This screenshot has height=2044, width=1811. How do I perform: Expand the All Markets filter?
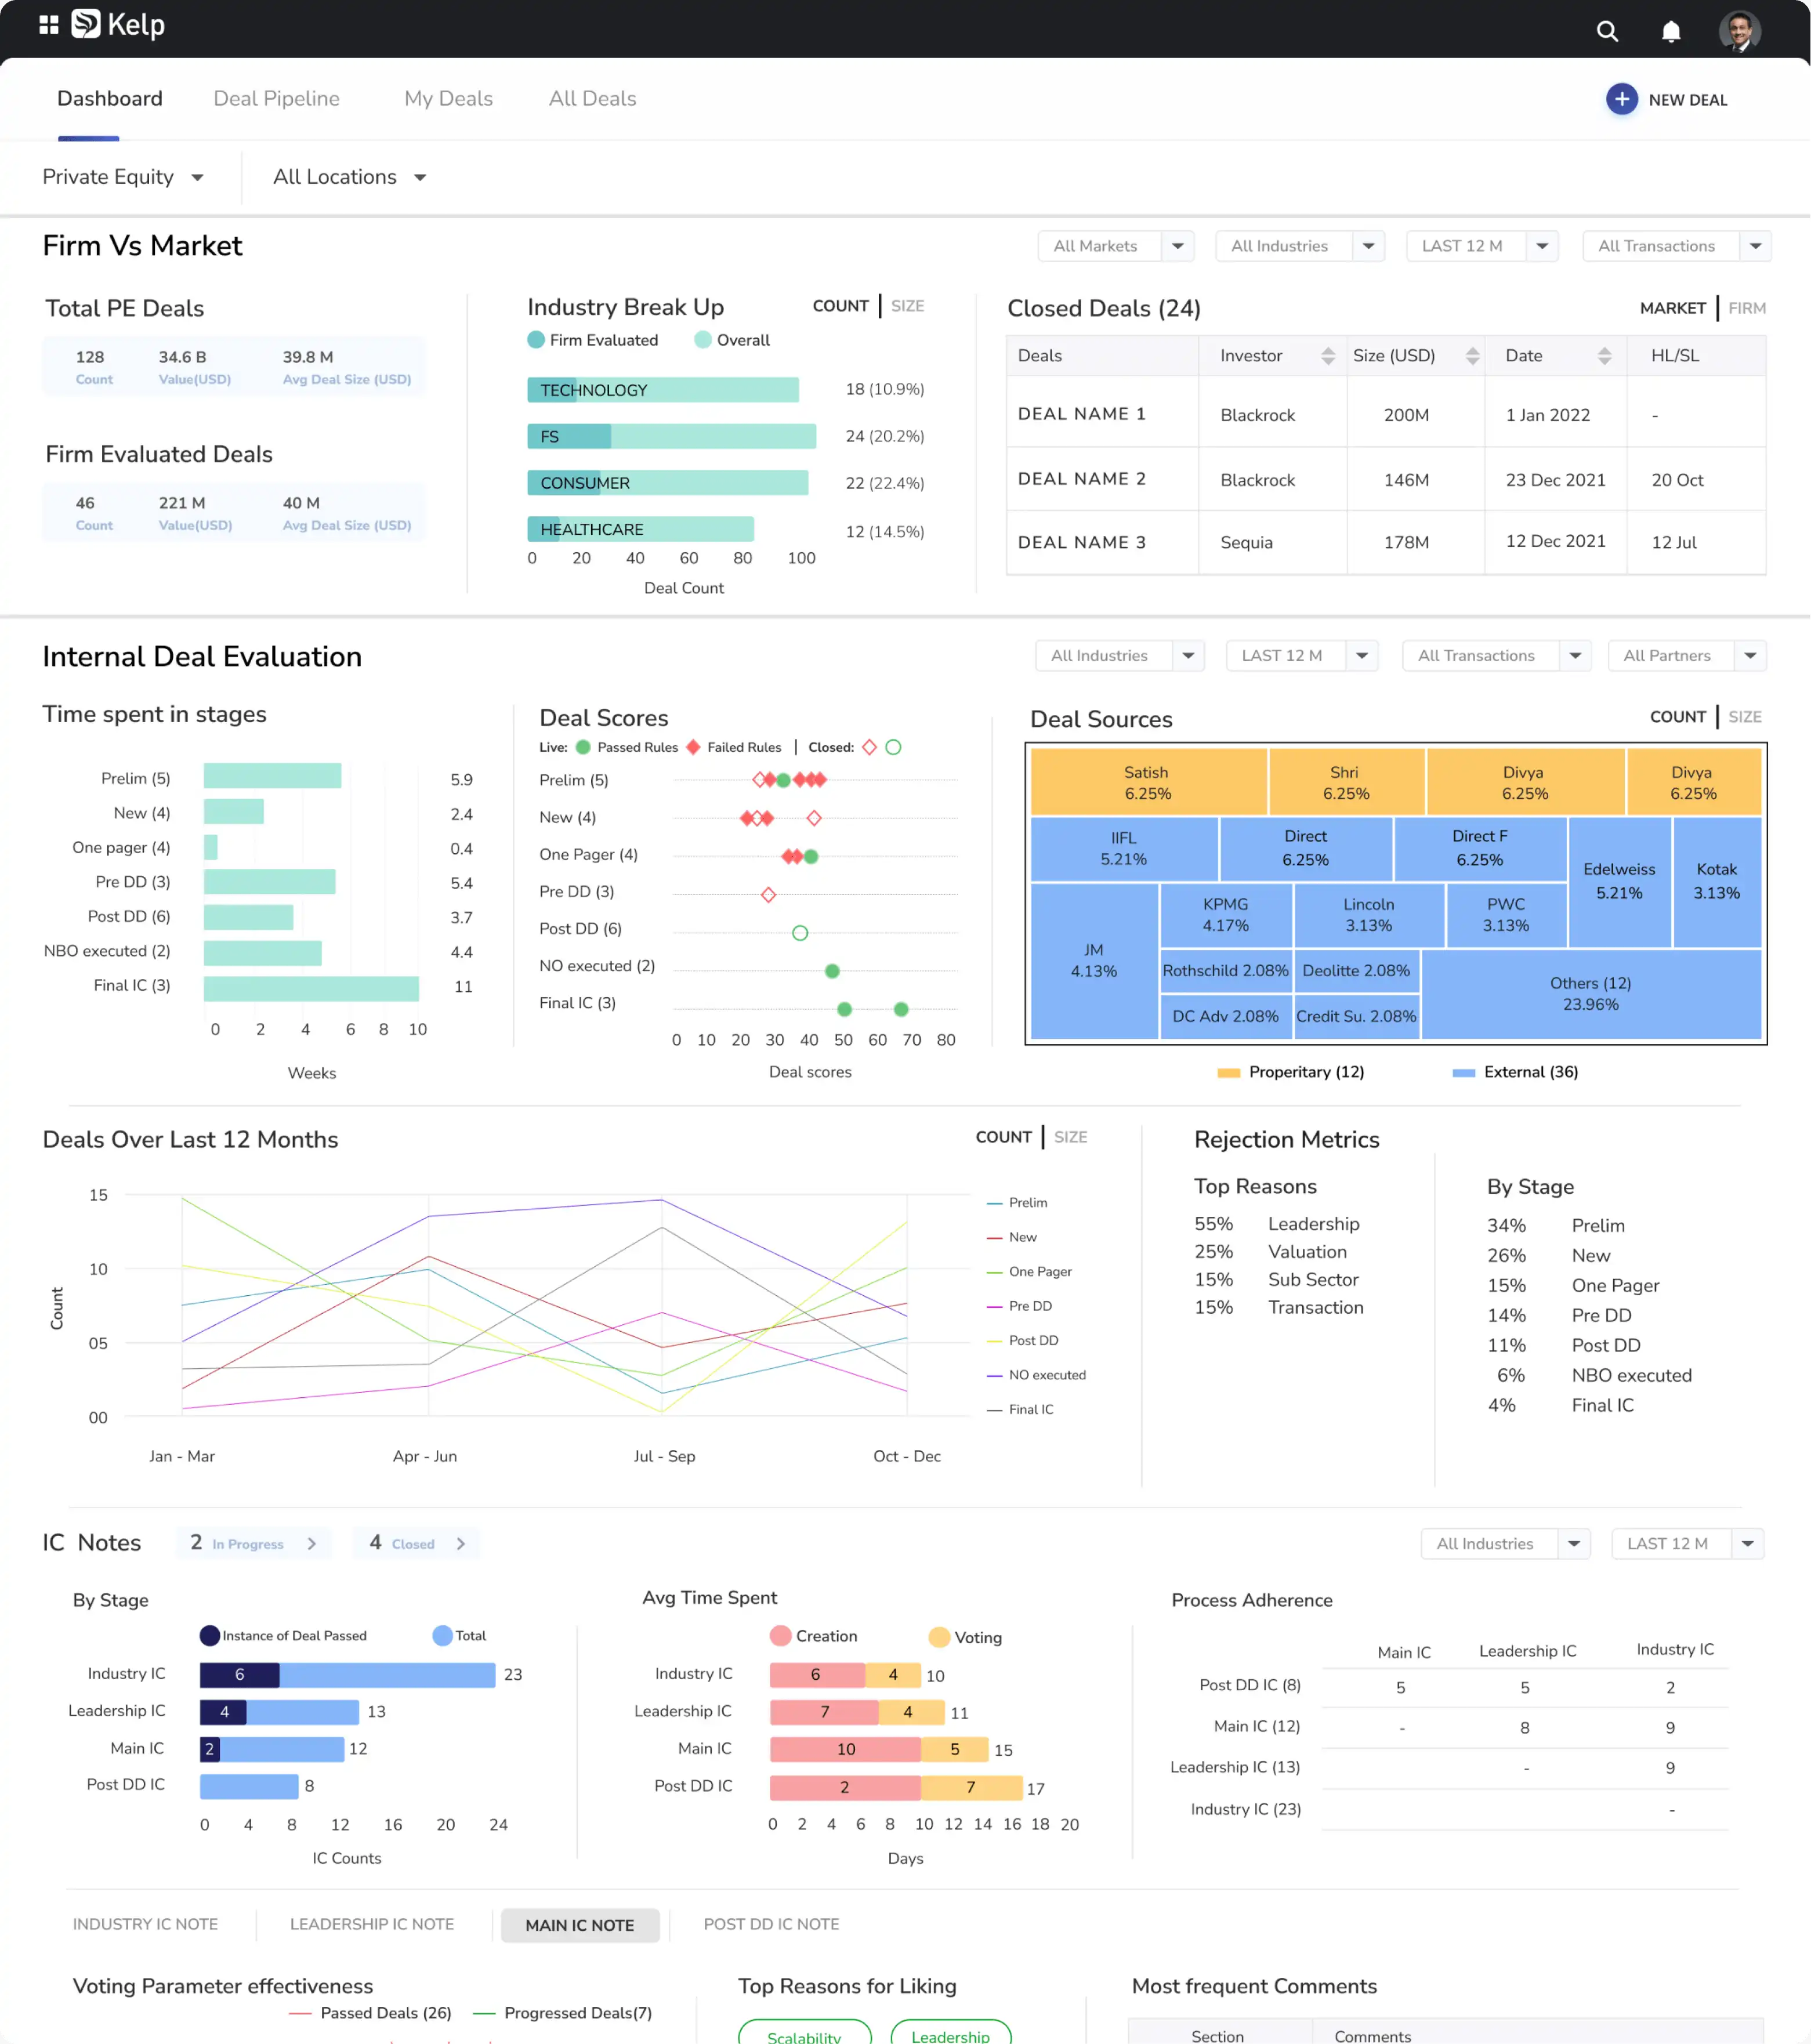click(x=1177, y=246)
